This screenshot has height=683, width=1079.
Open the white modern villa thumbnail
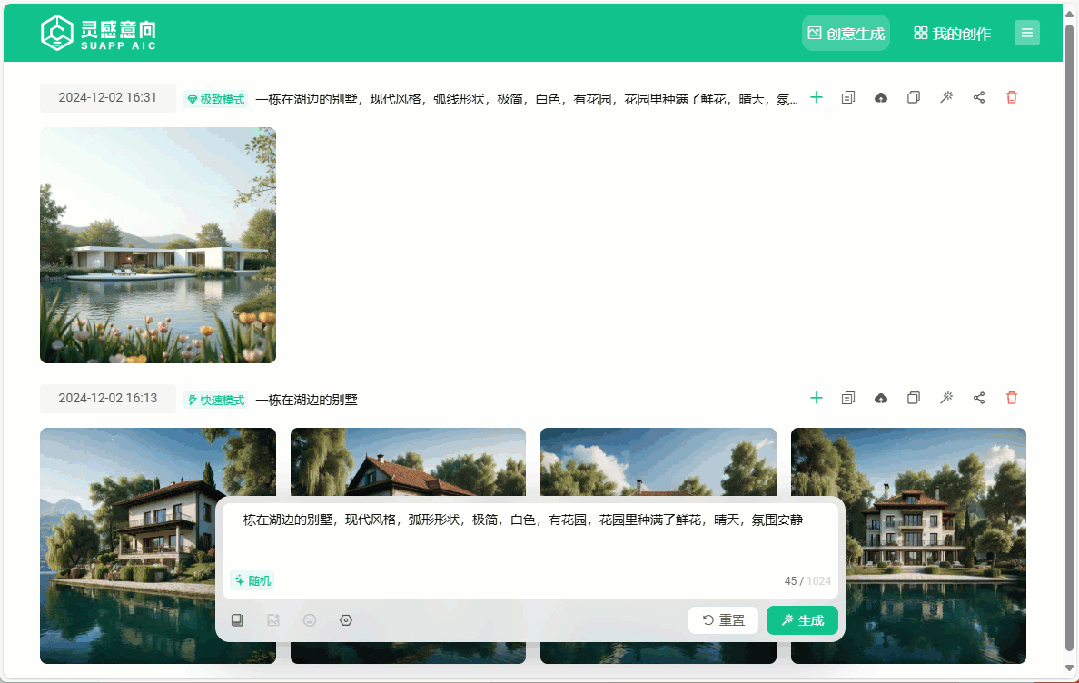(x=158, y=245)
